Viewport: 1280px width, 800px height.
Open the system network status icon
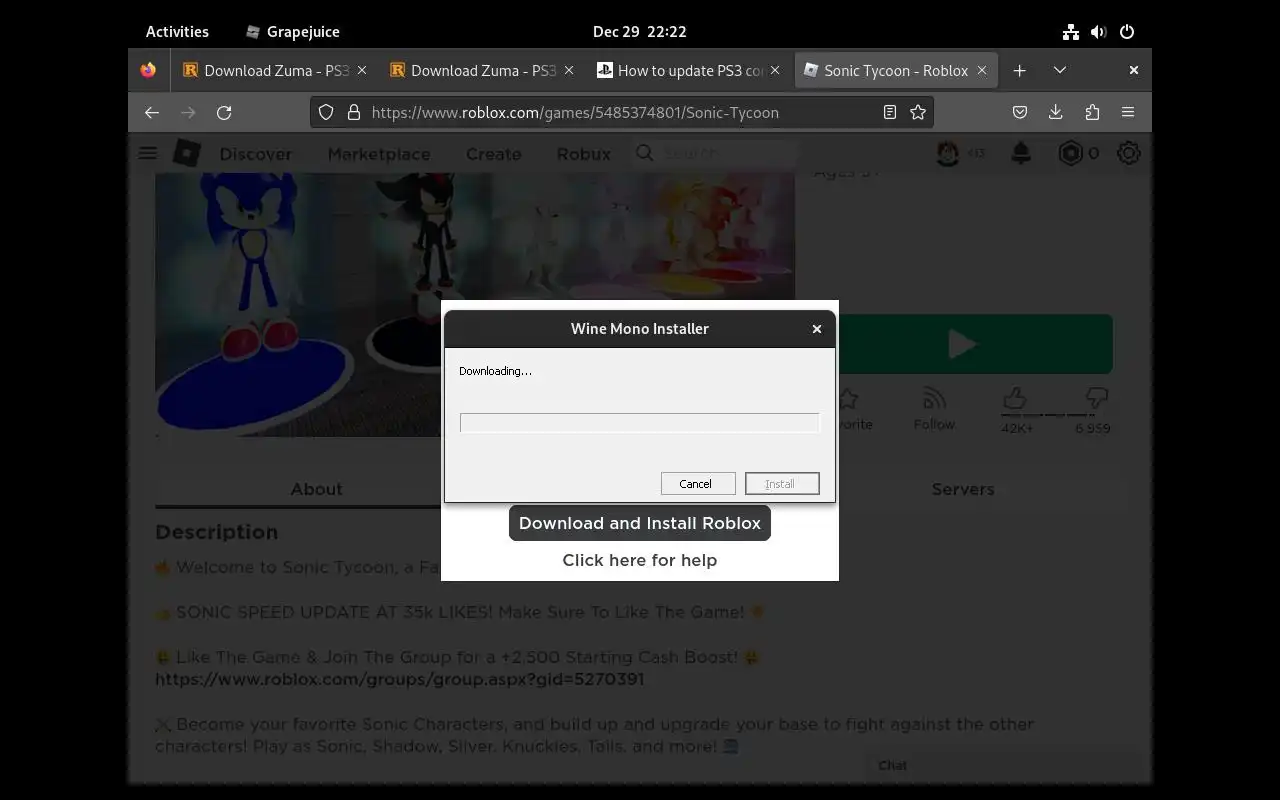click(x=1071, y=32)
